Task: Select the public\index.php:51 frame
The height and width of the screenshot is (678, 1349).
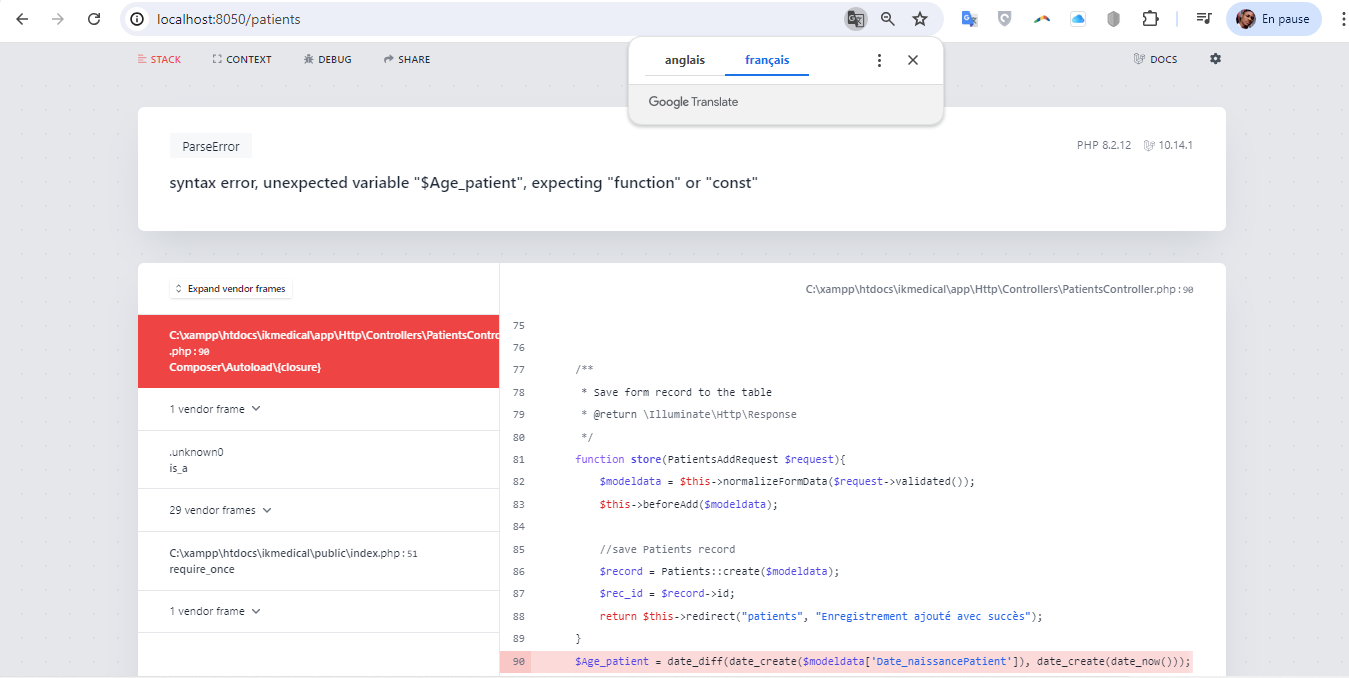Action: (318, 561)
